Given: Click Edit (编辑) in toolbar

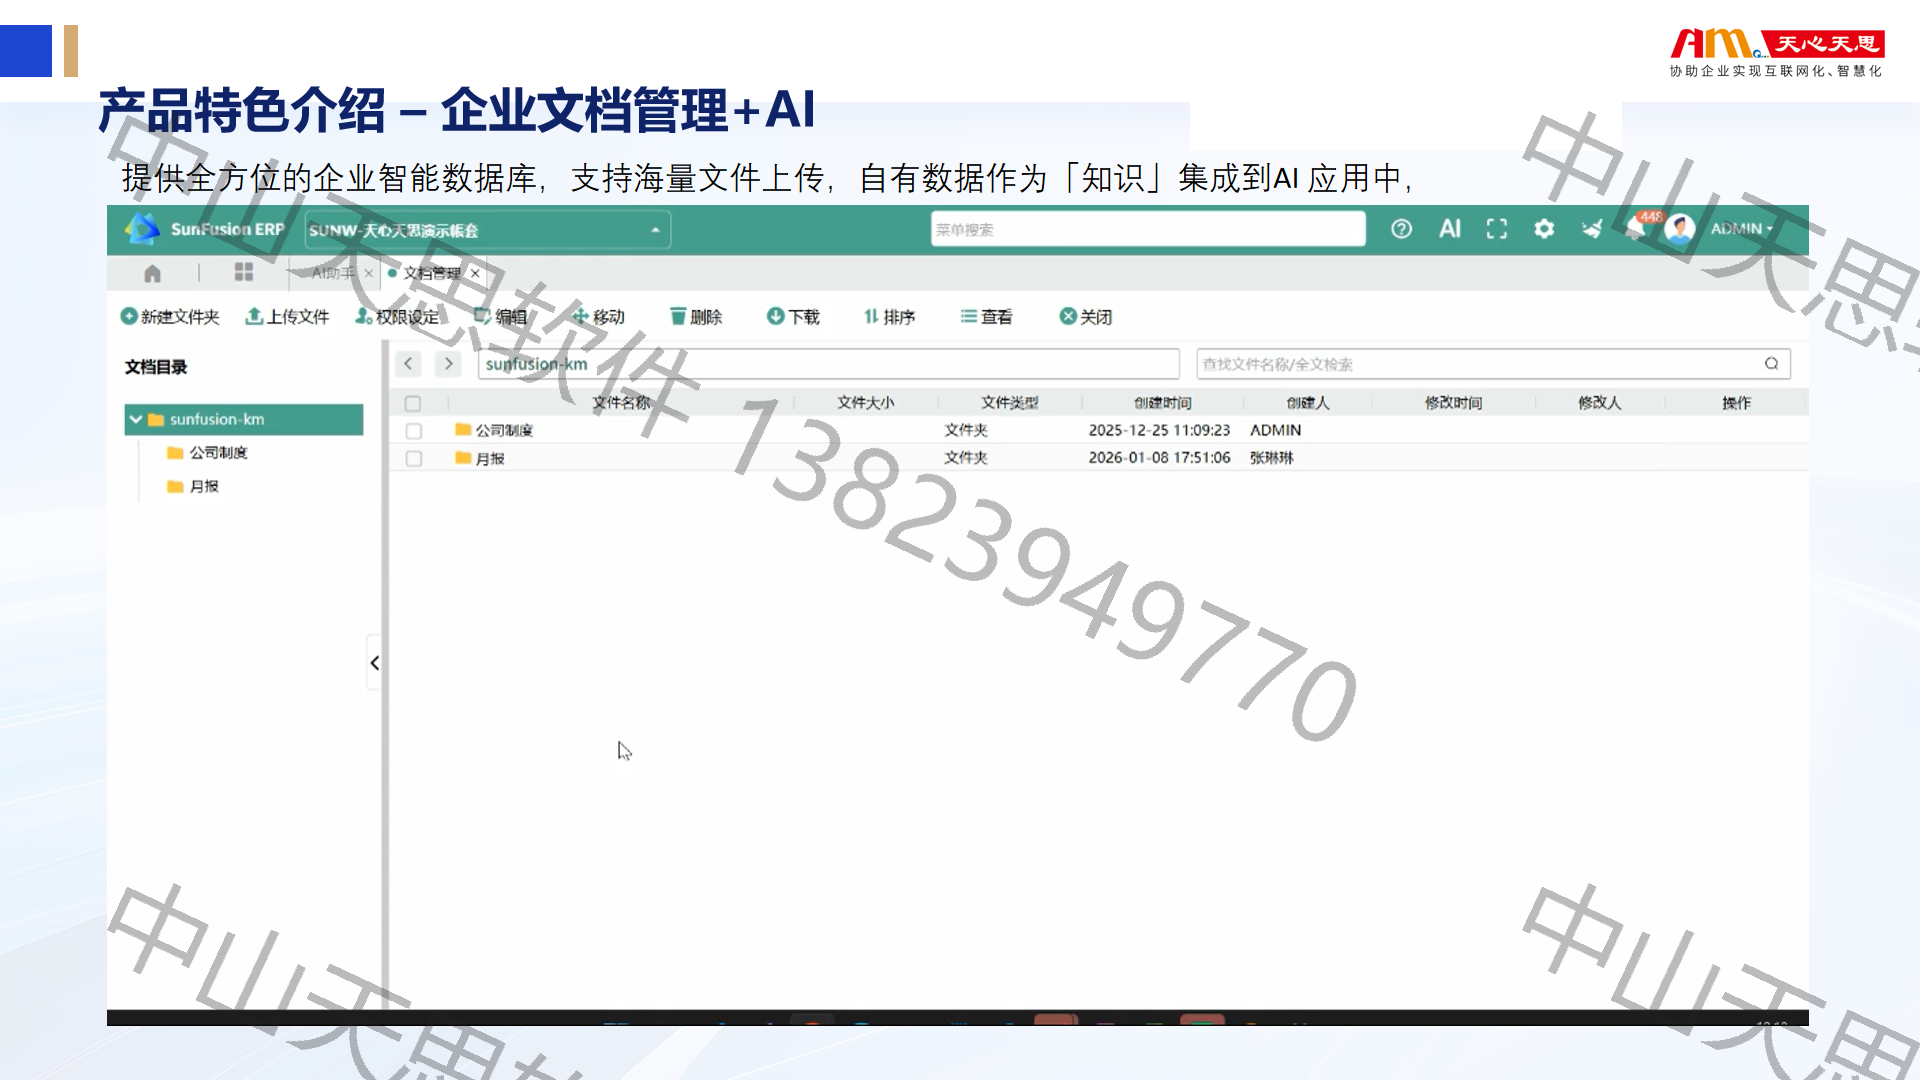Looking at the screenshot, I should tap(500, 316).
